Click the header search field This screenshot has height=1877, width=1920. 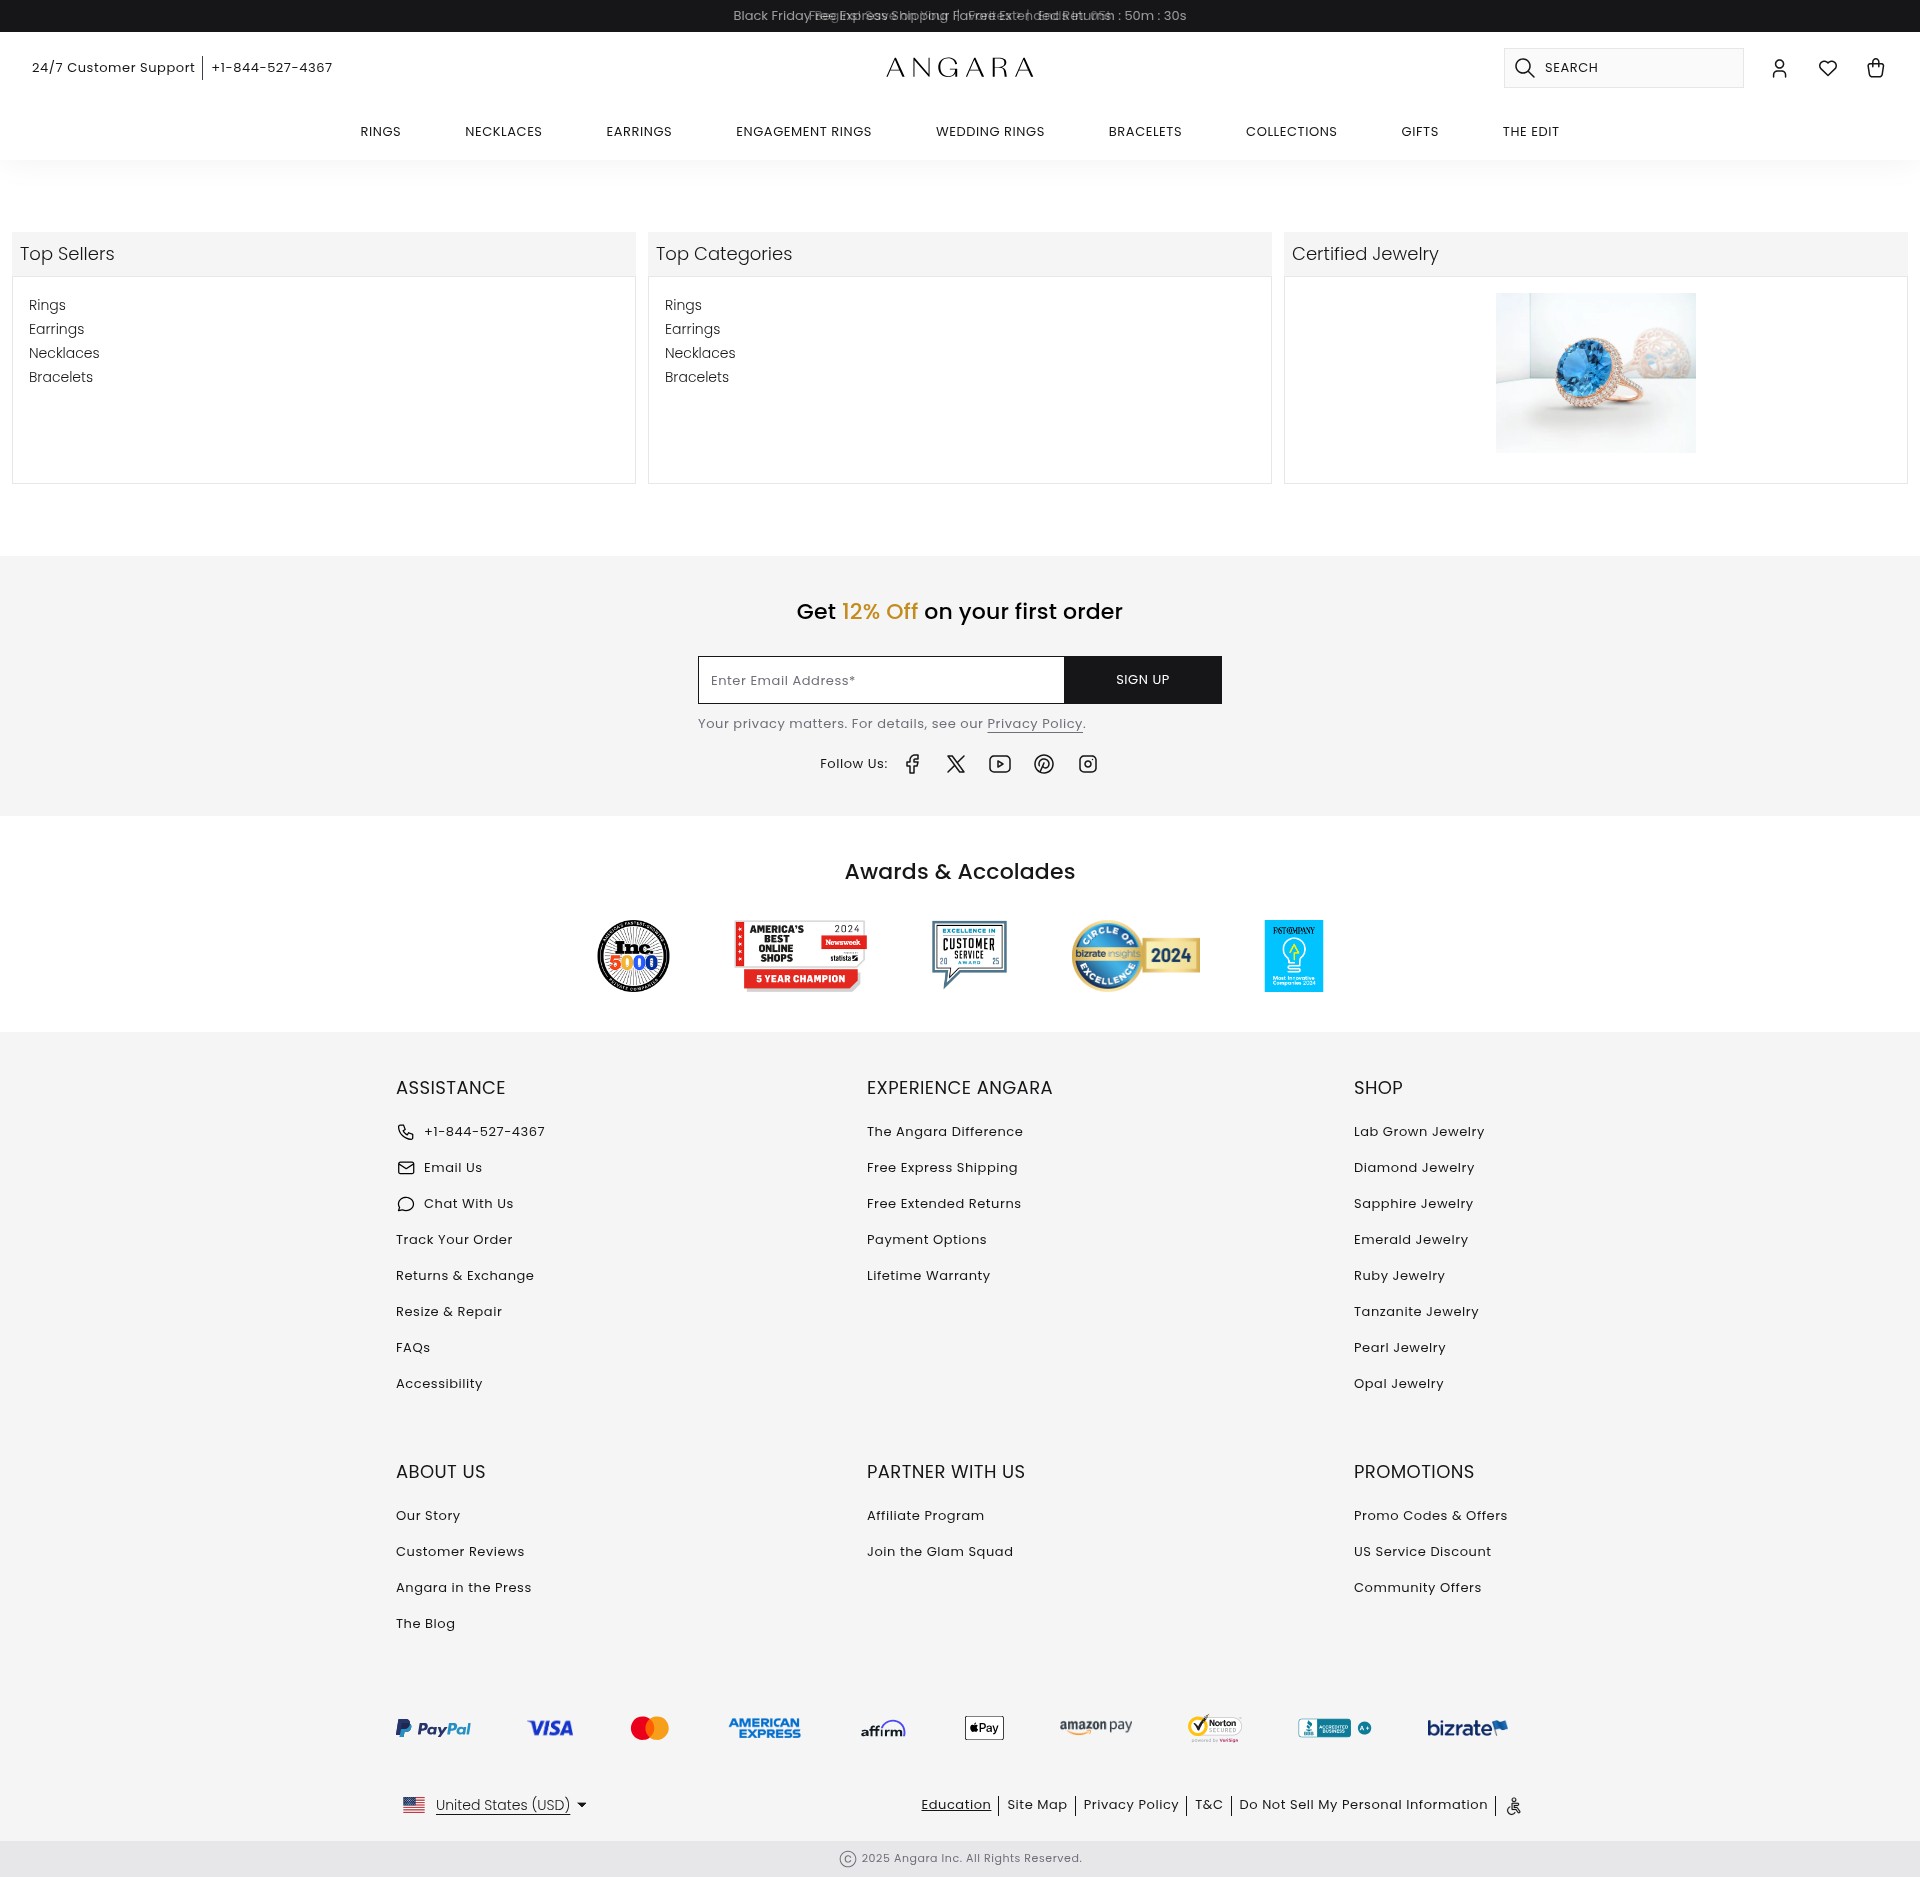pyautogui.click(x=1624, y=68)
